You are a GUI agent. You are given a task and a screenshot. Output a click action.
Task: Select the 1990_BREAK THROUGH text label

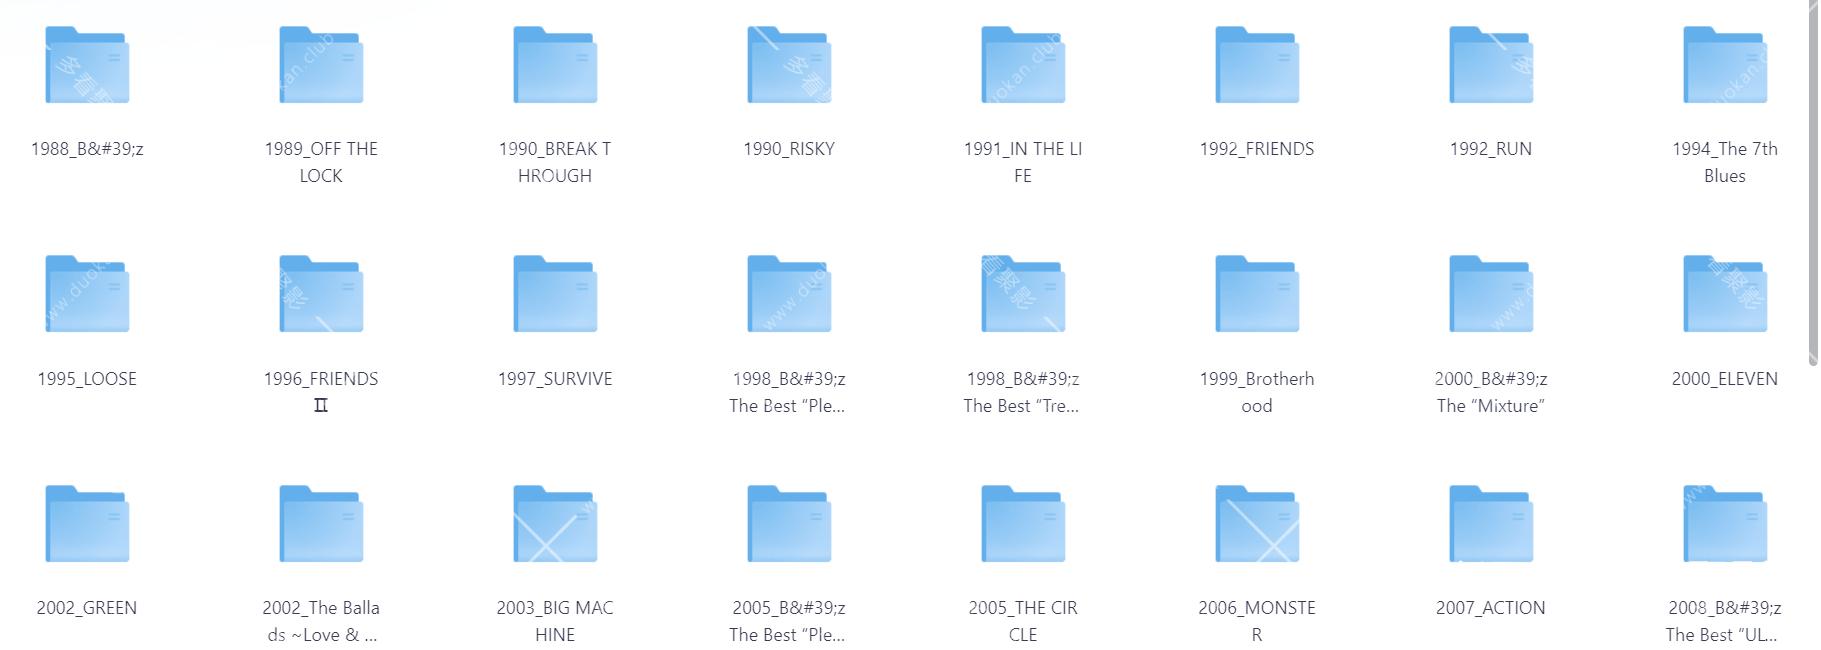(555, 162)
